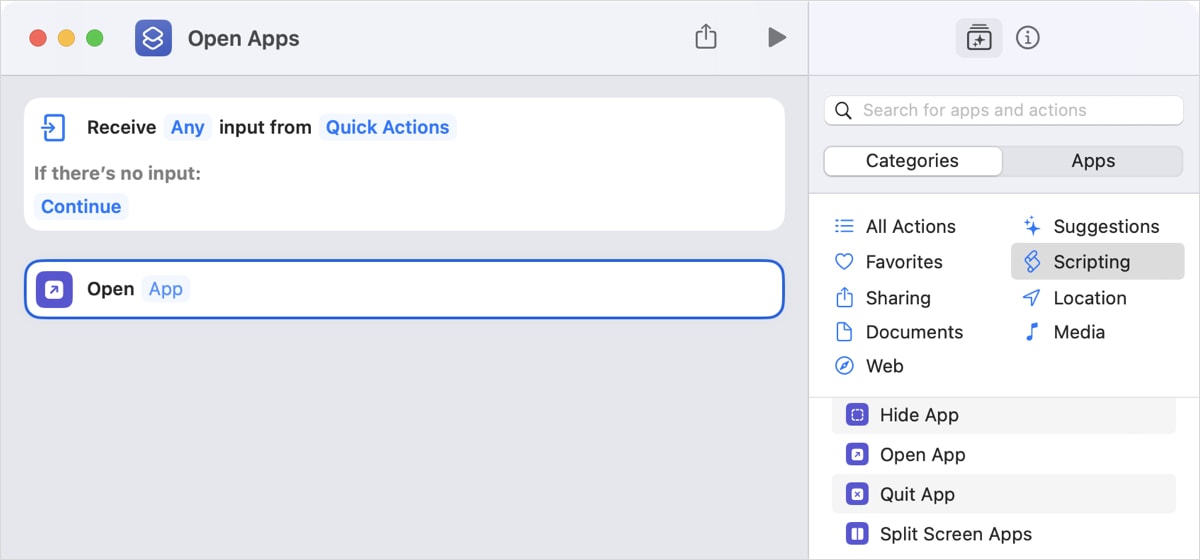Select Sharing category
Image resolution: width=1200 pixels, height=560 pixels.
(x=898, y=298)
